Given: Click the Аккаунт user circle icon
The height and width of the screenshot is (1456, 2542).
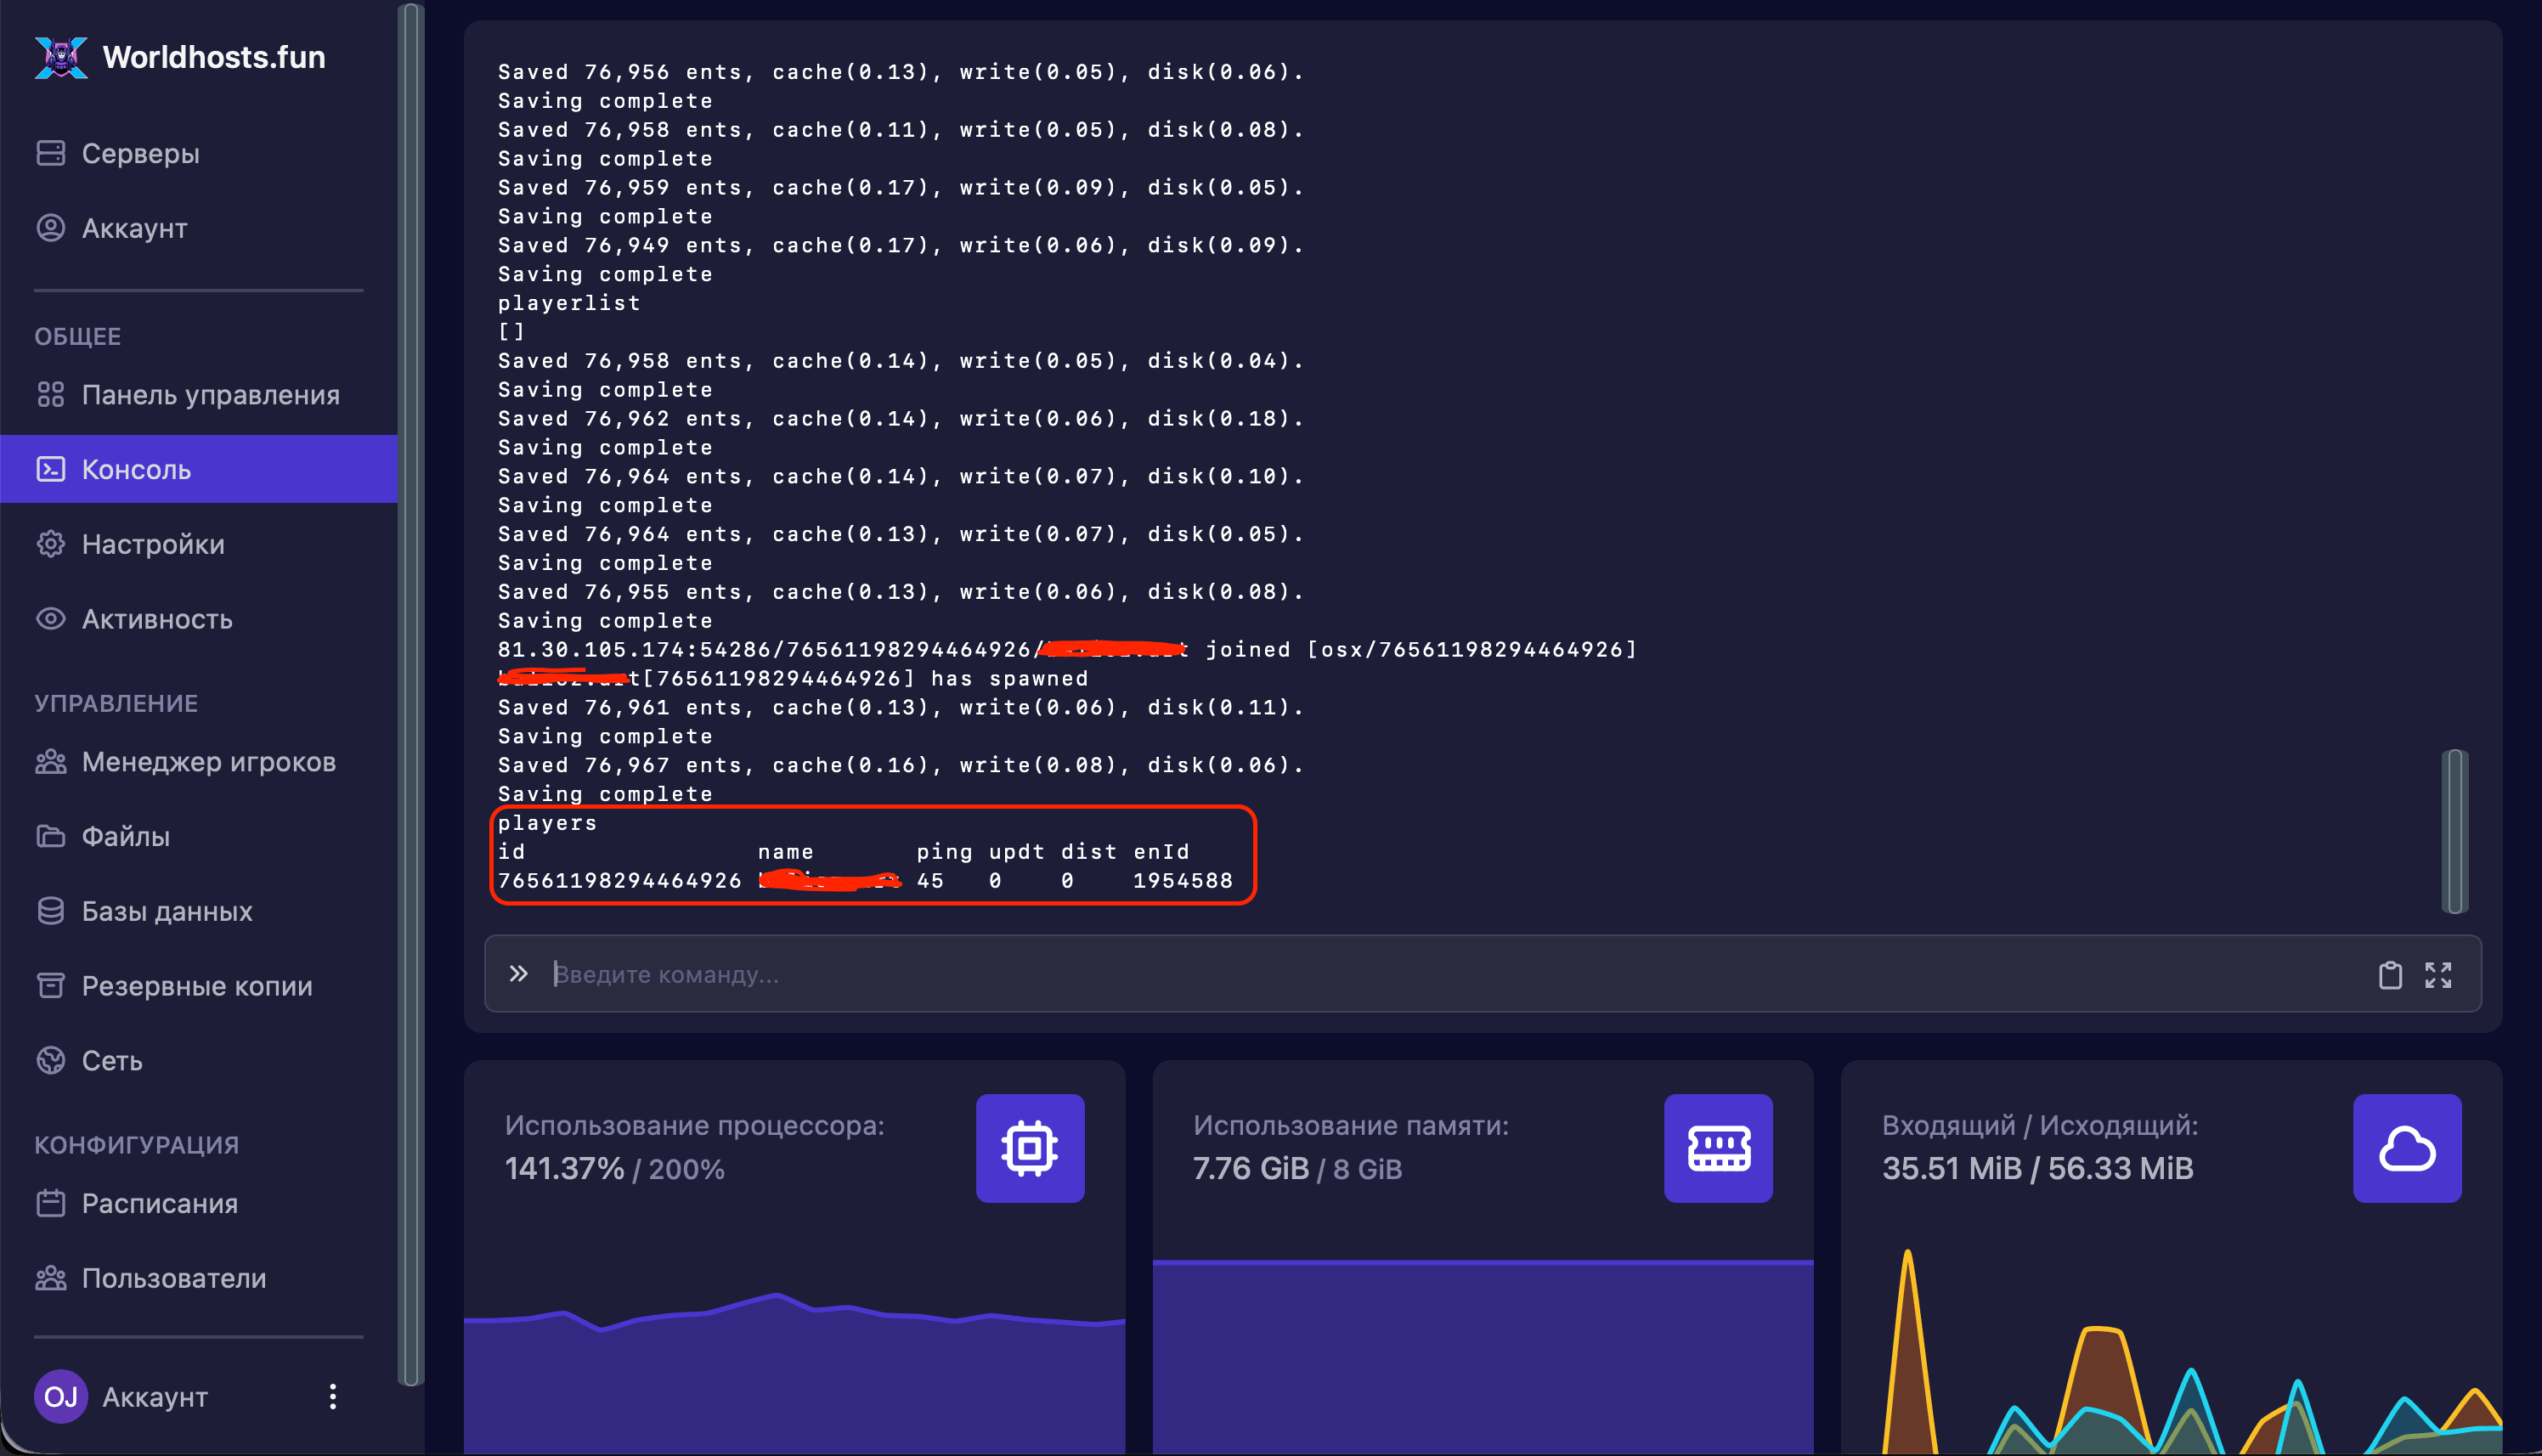Looking at the screenshot, I should click(50, 228).
